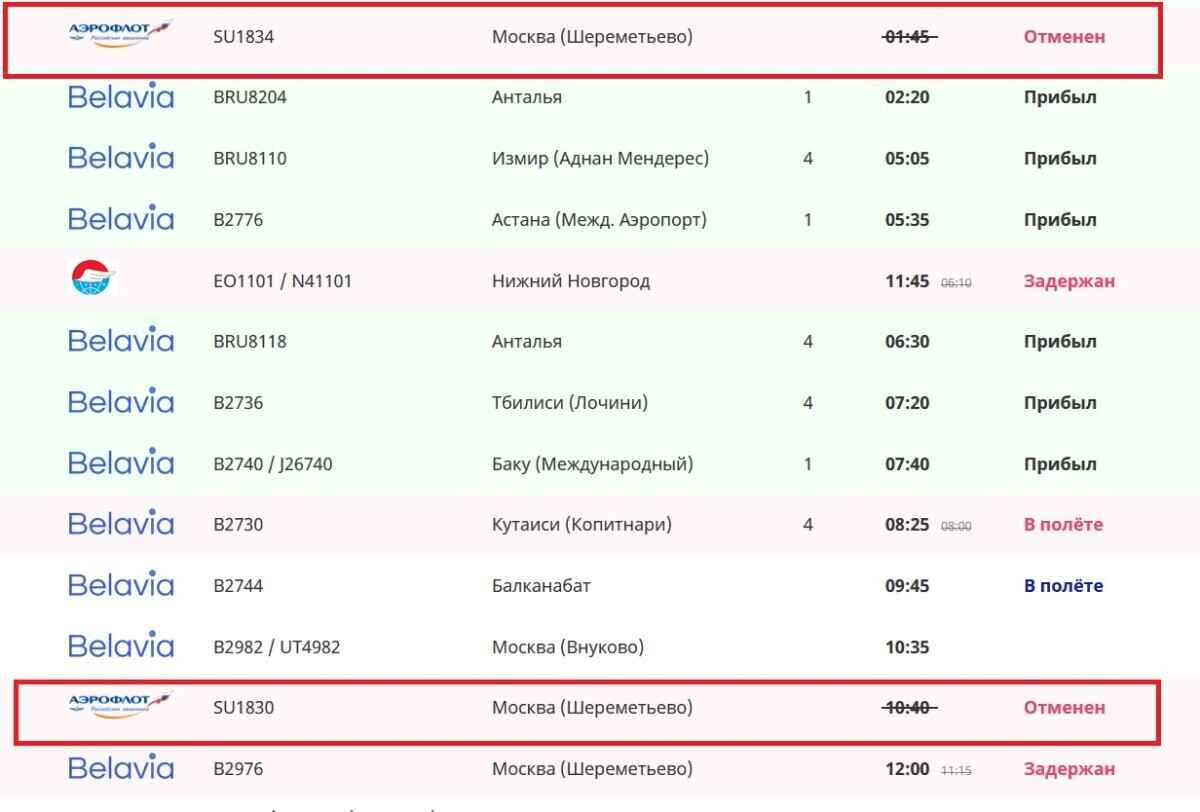Open flight number BRU8110
The width and height of the screenshot is (1200, 812).
pyautogui.click(x=250, y=159)
